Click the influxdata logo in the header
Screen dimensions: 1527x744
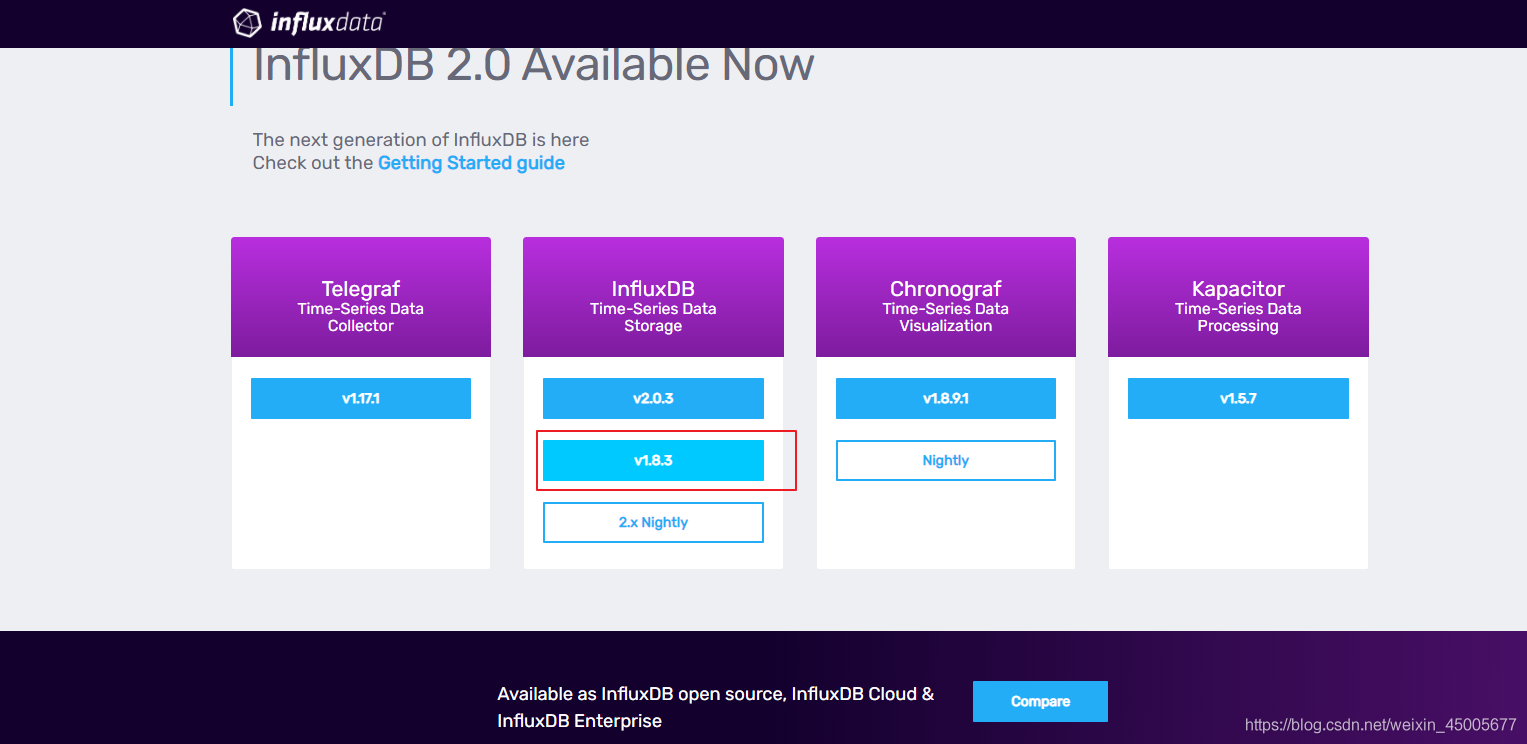pos(309,22)
